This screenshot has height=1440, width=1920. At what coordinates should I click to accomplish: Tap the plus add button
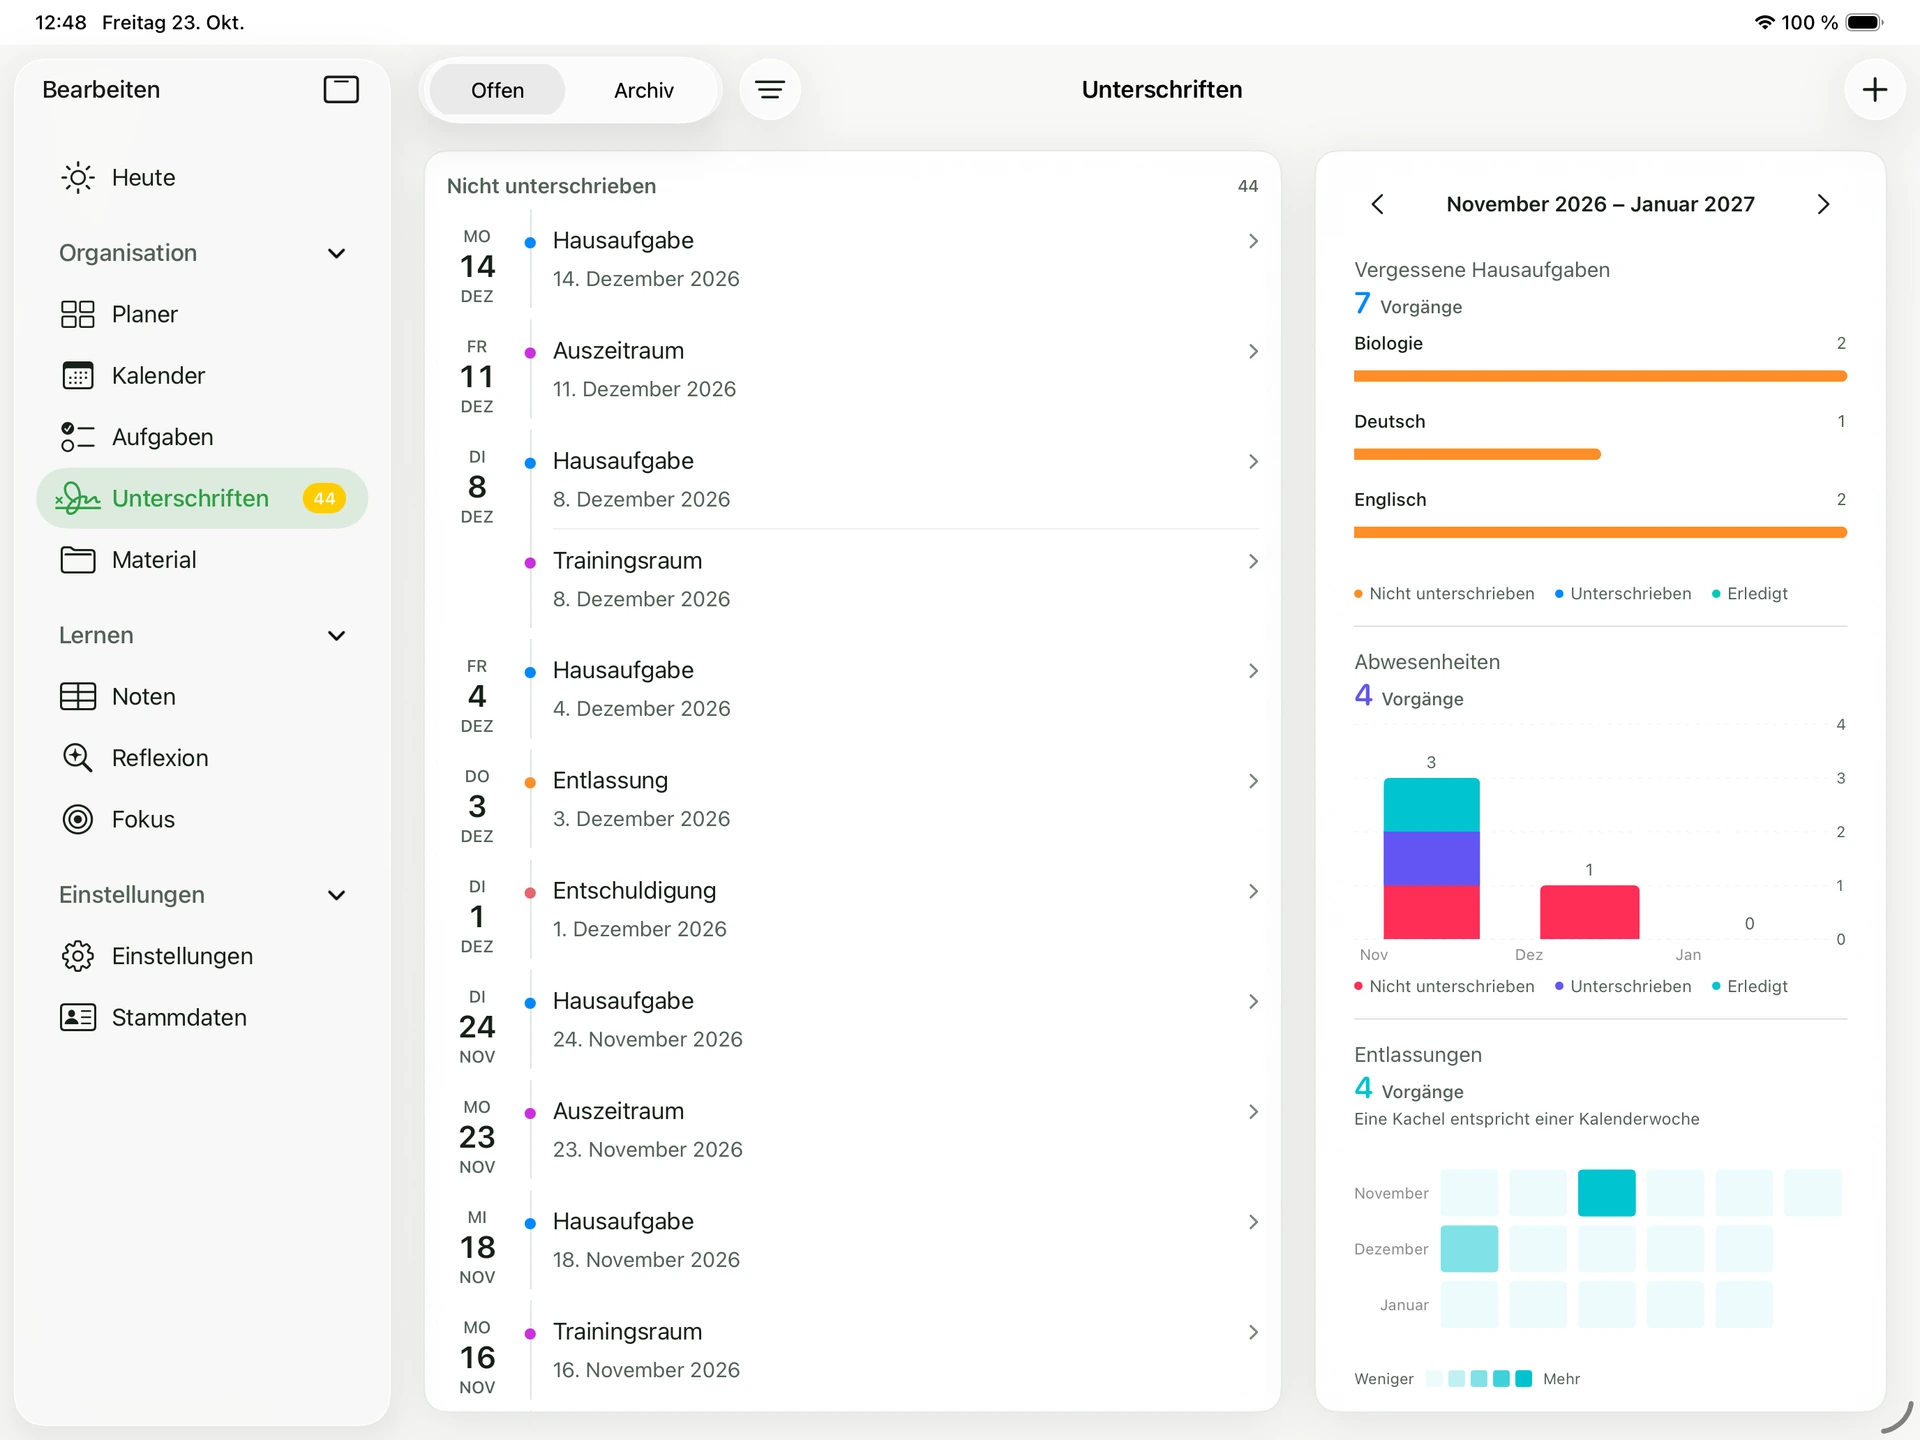[1874, 90]
